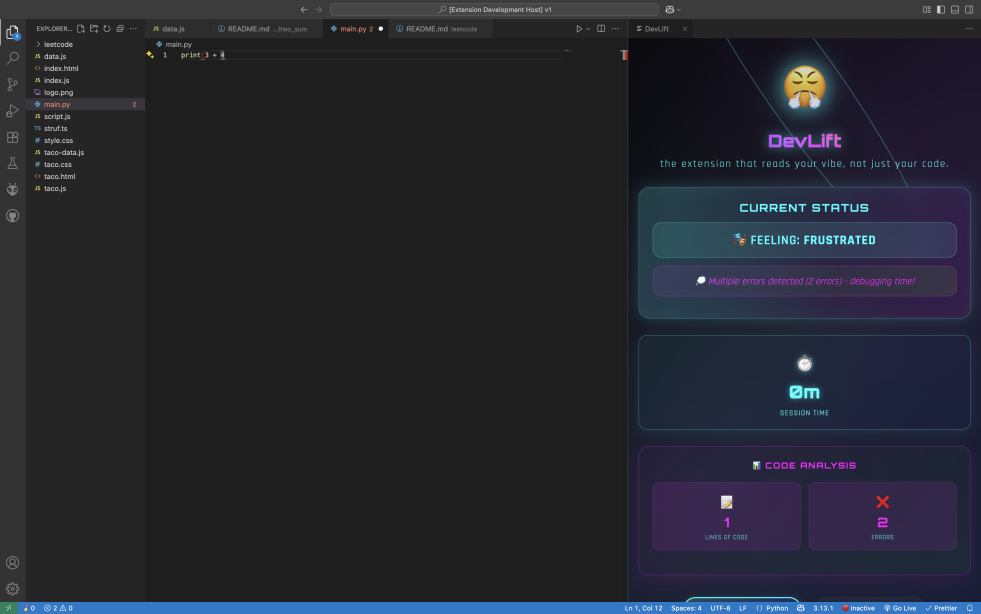Open the Run and Debug view
The height and width of the screenshot is (614, 981).
coord(13,111)
